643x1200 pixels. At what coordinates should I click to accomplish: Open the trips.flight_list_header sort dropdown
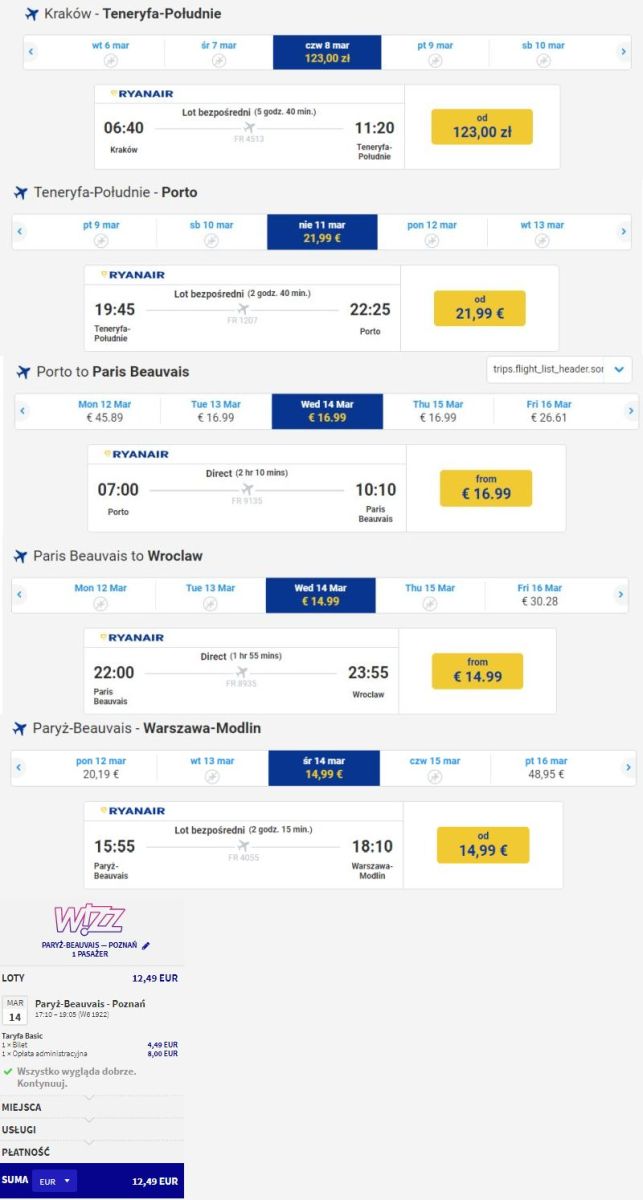559,369
